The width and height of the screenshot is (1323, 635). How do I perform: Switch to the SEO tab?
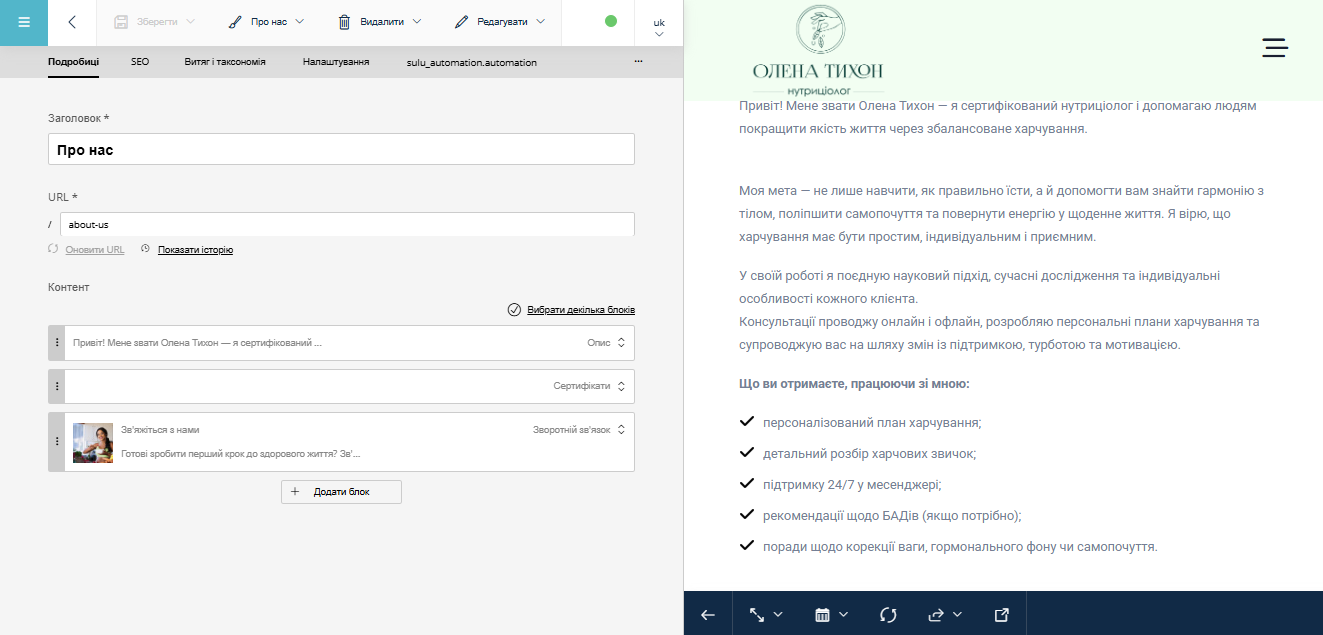(140, 62)
